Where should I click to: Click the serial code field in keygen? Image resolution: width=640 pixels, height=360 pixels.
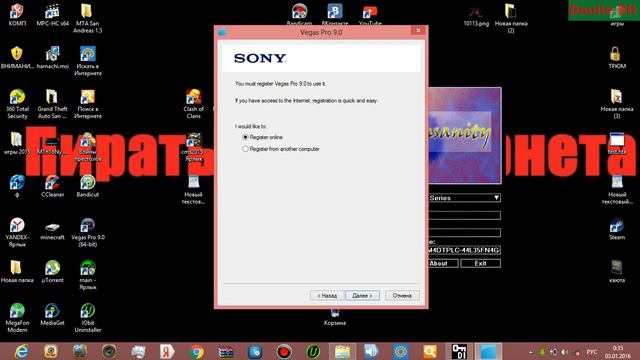pyautogui.click(x=464, y=250)
